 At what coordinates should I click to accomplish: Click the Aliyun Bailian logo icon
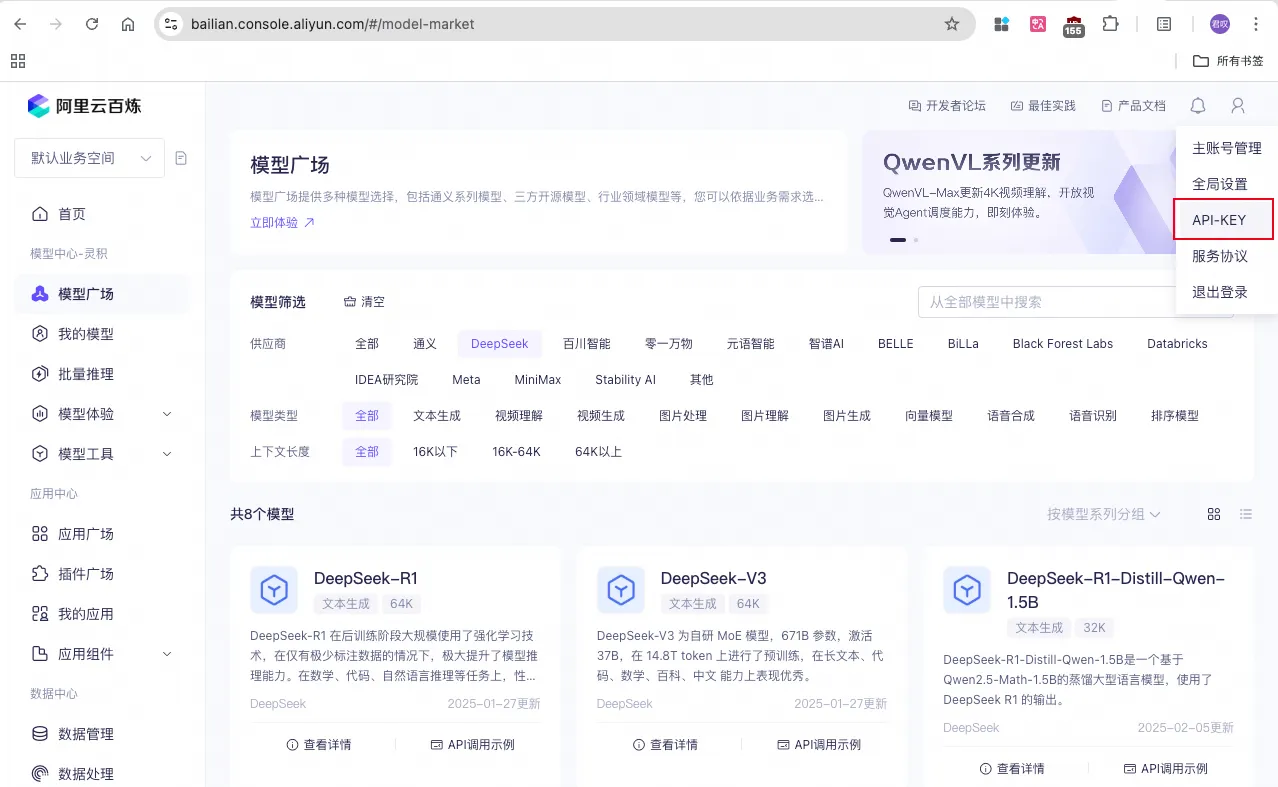38,106
